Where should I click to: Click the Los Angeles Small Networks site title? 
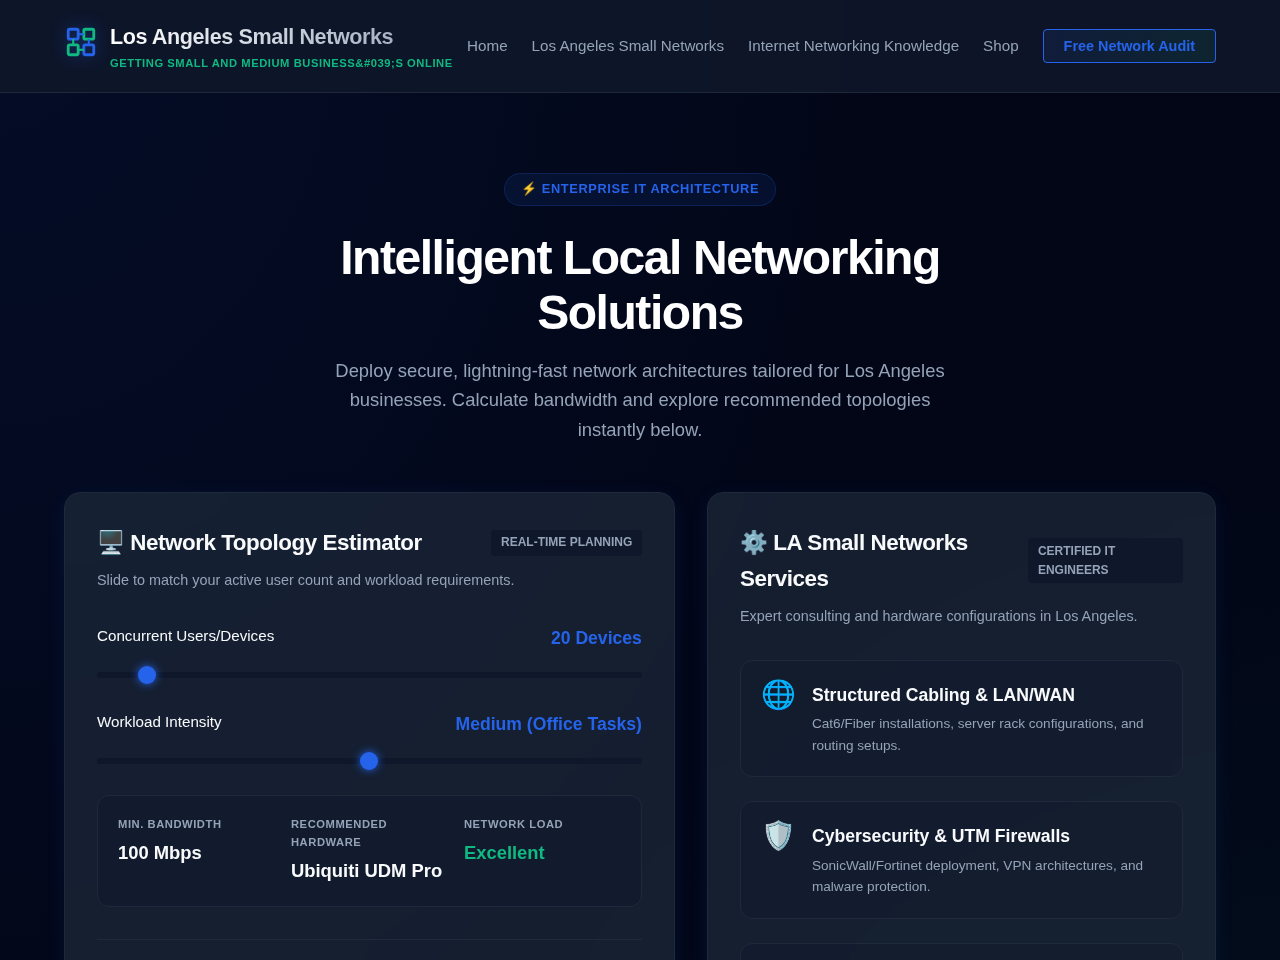[x=251, y=37]
